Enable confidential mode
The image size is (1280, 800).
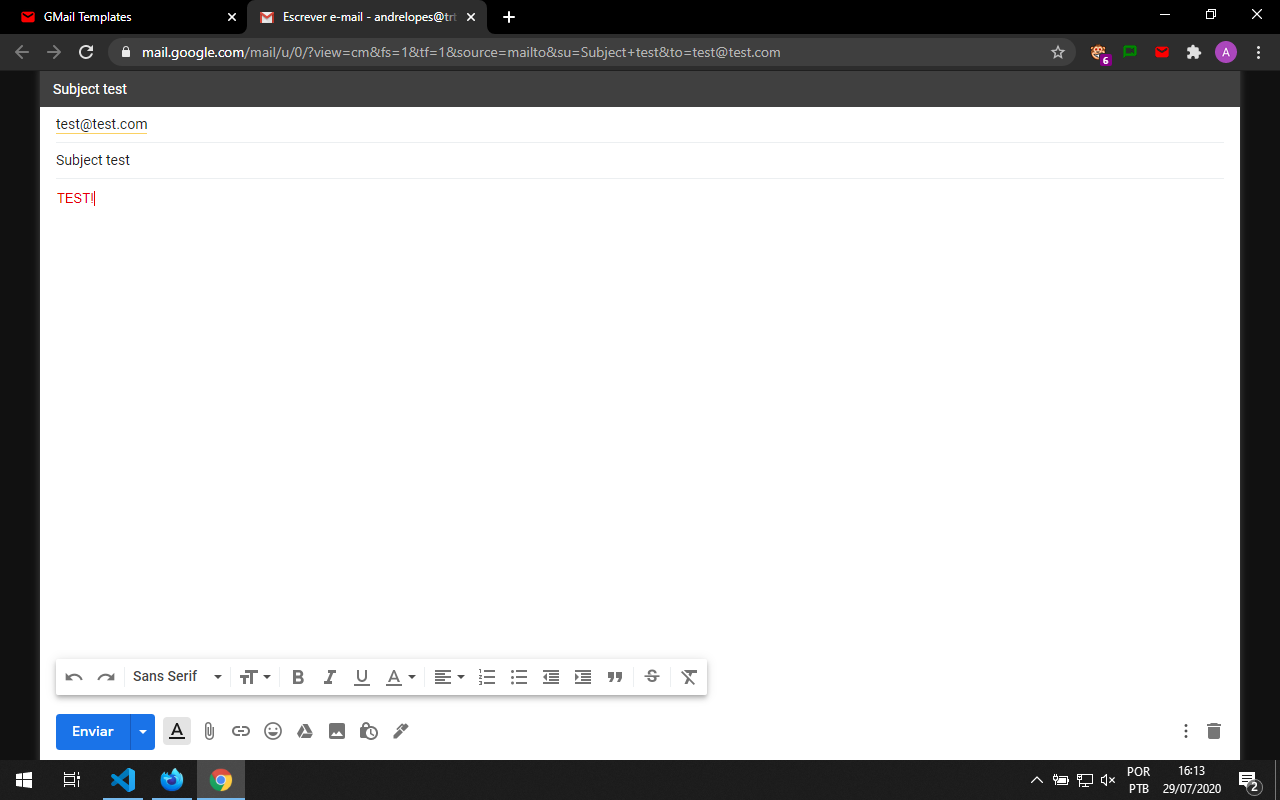pyautogui.click(x=368, y=731)
